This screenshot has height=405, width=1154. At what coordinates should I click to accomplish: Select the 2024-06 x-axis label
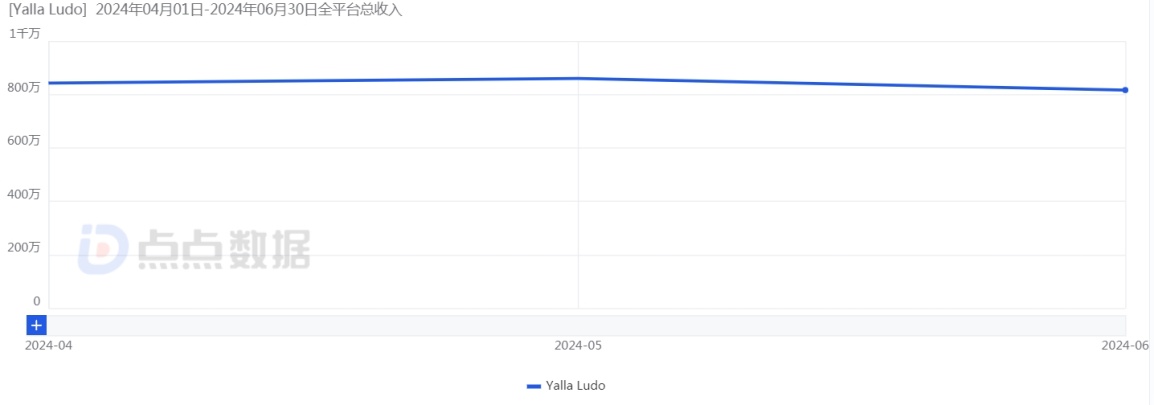[1125, 345]
